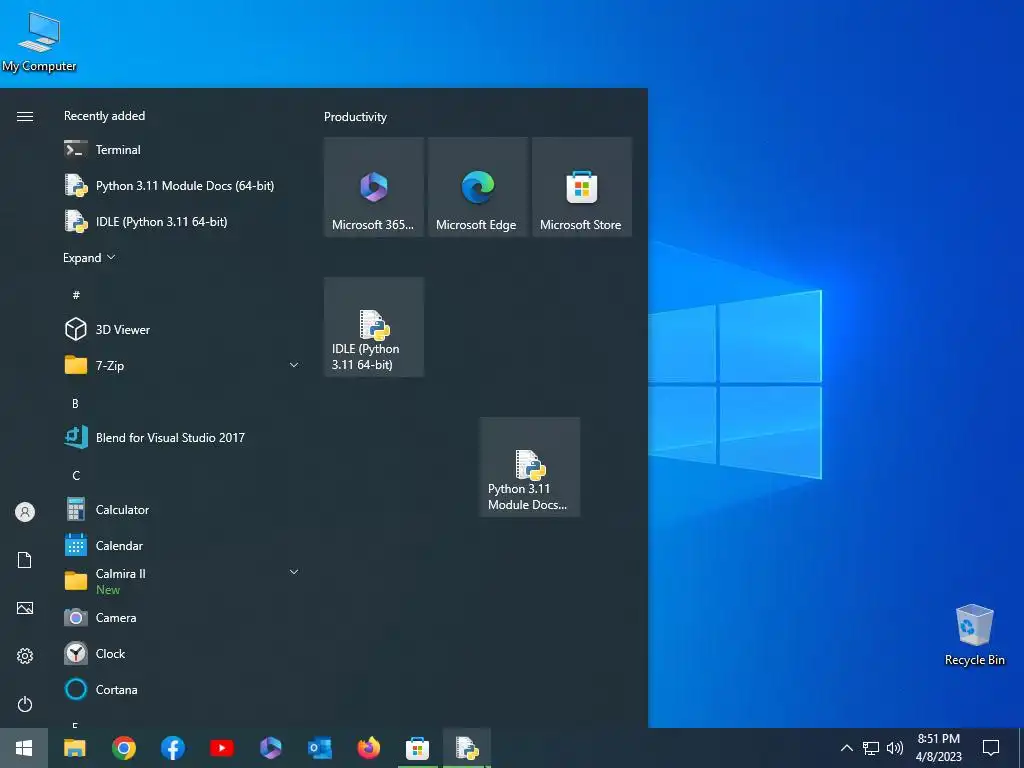Jump via the C letter header
Viewport: 1024px width, 768px height.
[x=76, y=475]
